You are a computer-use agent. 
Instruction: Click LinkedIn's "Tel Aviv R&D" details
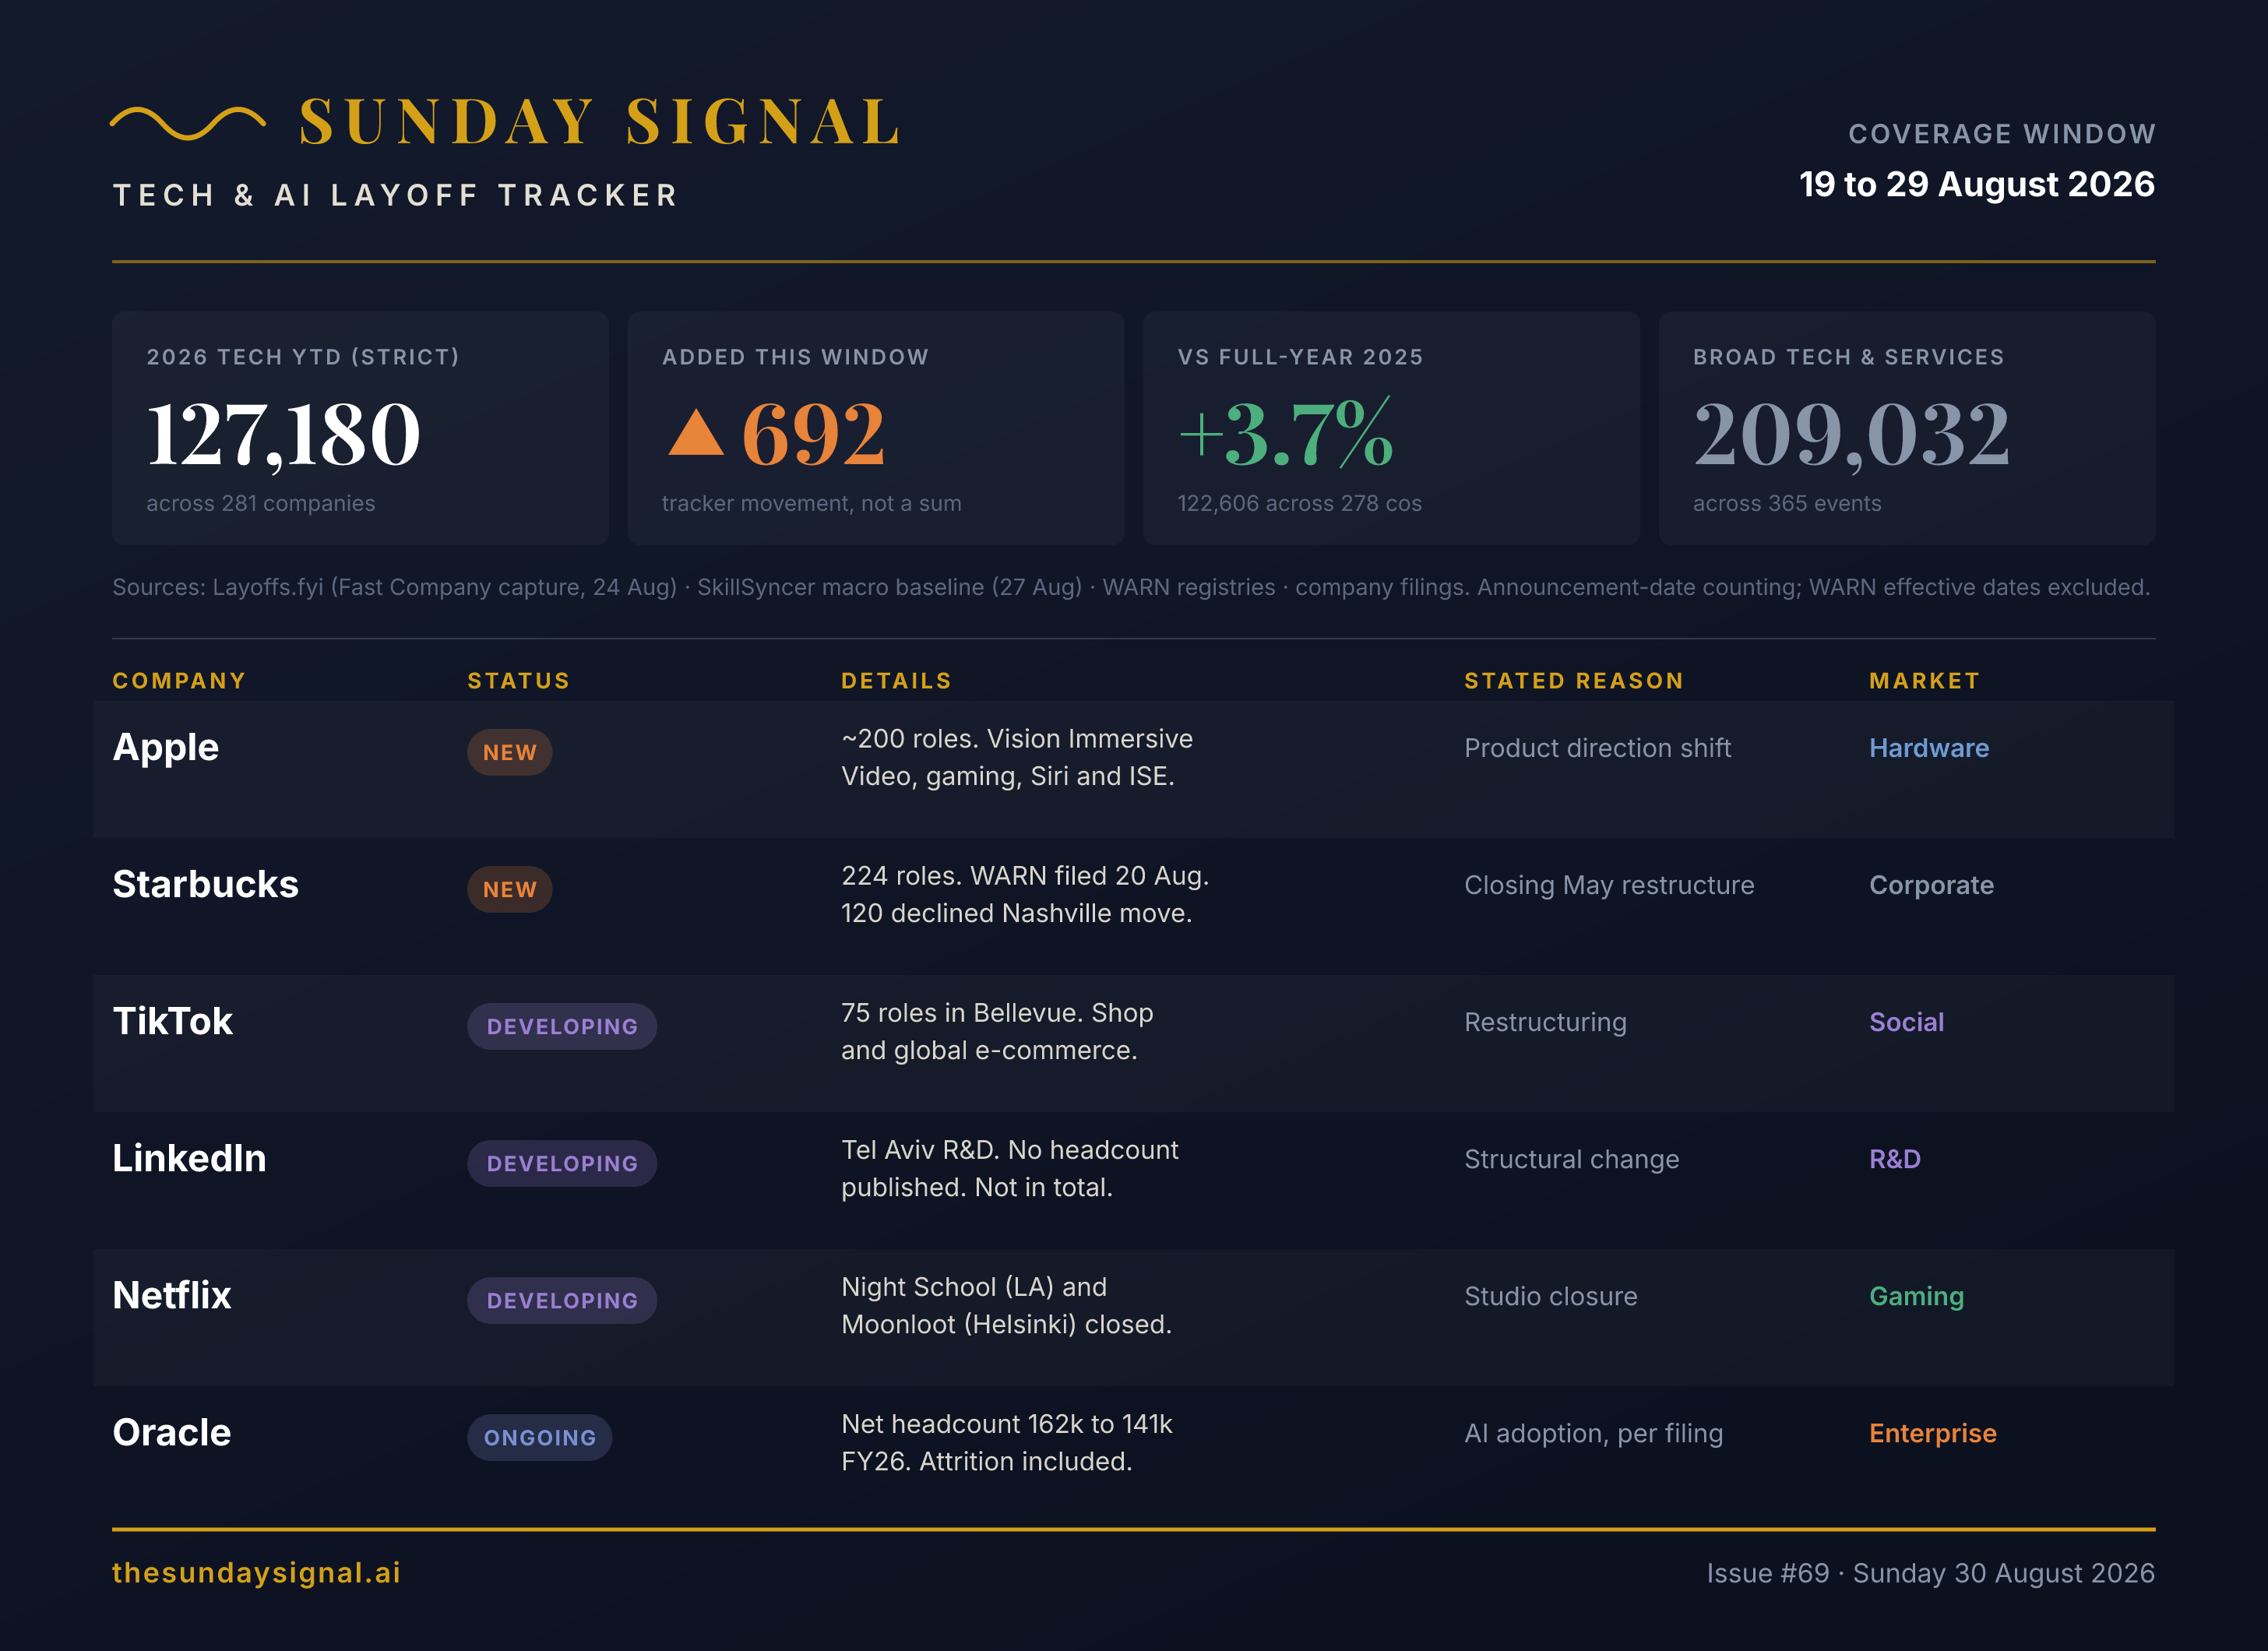point(1010,1168)
